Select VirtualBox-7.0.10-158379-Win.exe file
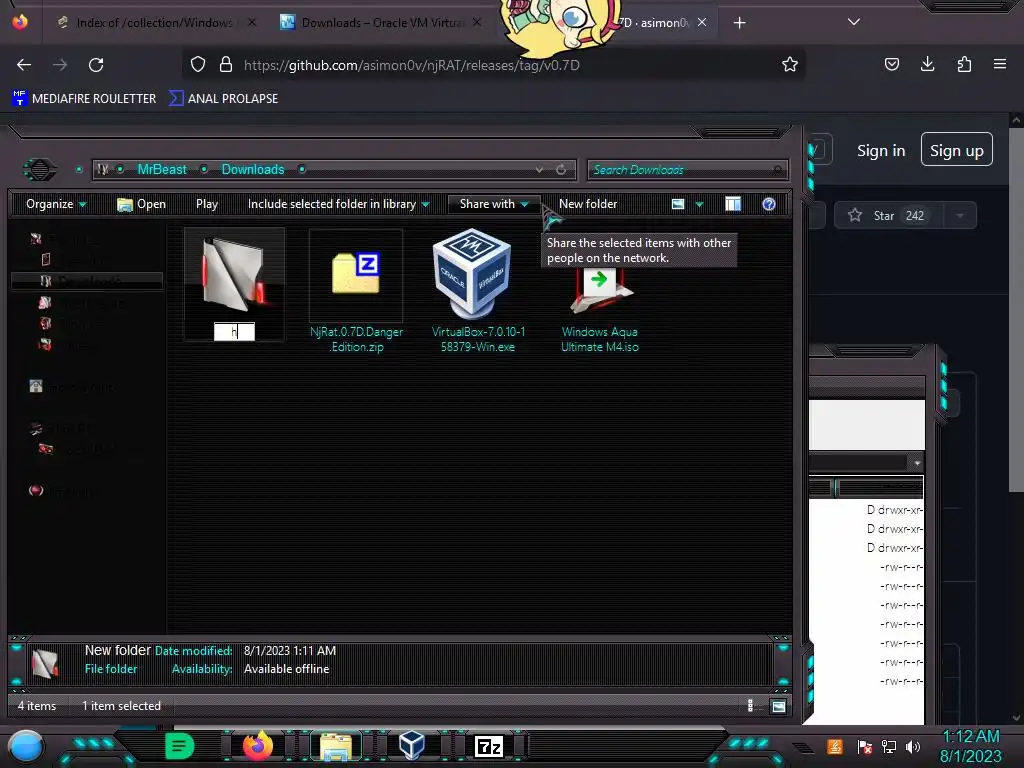Screen dimensions: 1024x768 pyautogui.click(x=478, y=291)
